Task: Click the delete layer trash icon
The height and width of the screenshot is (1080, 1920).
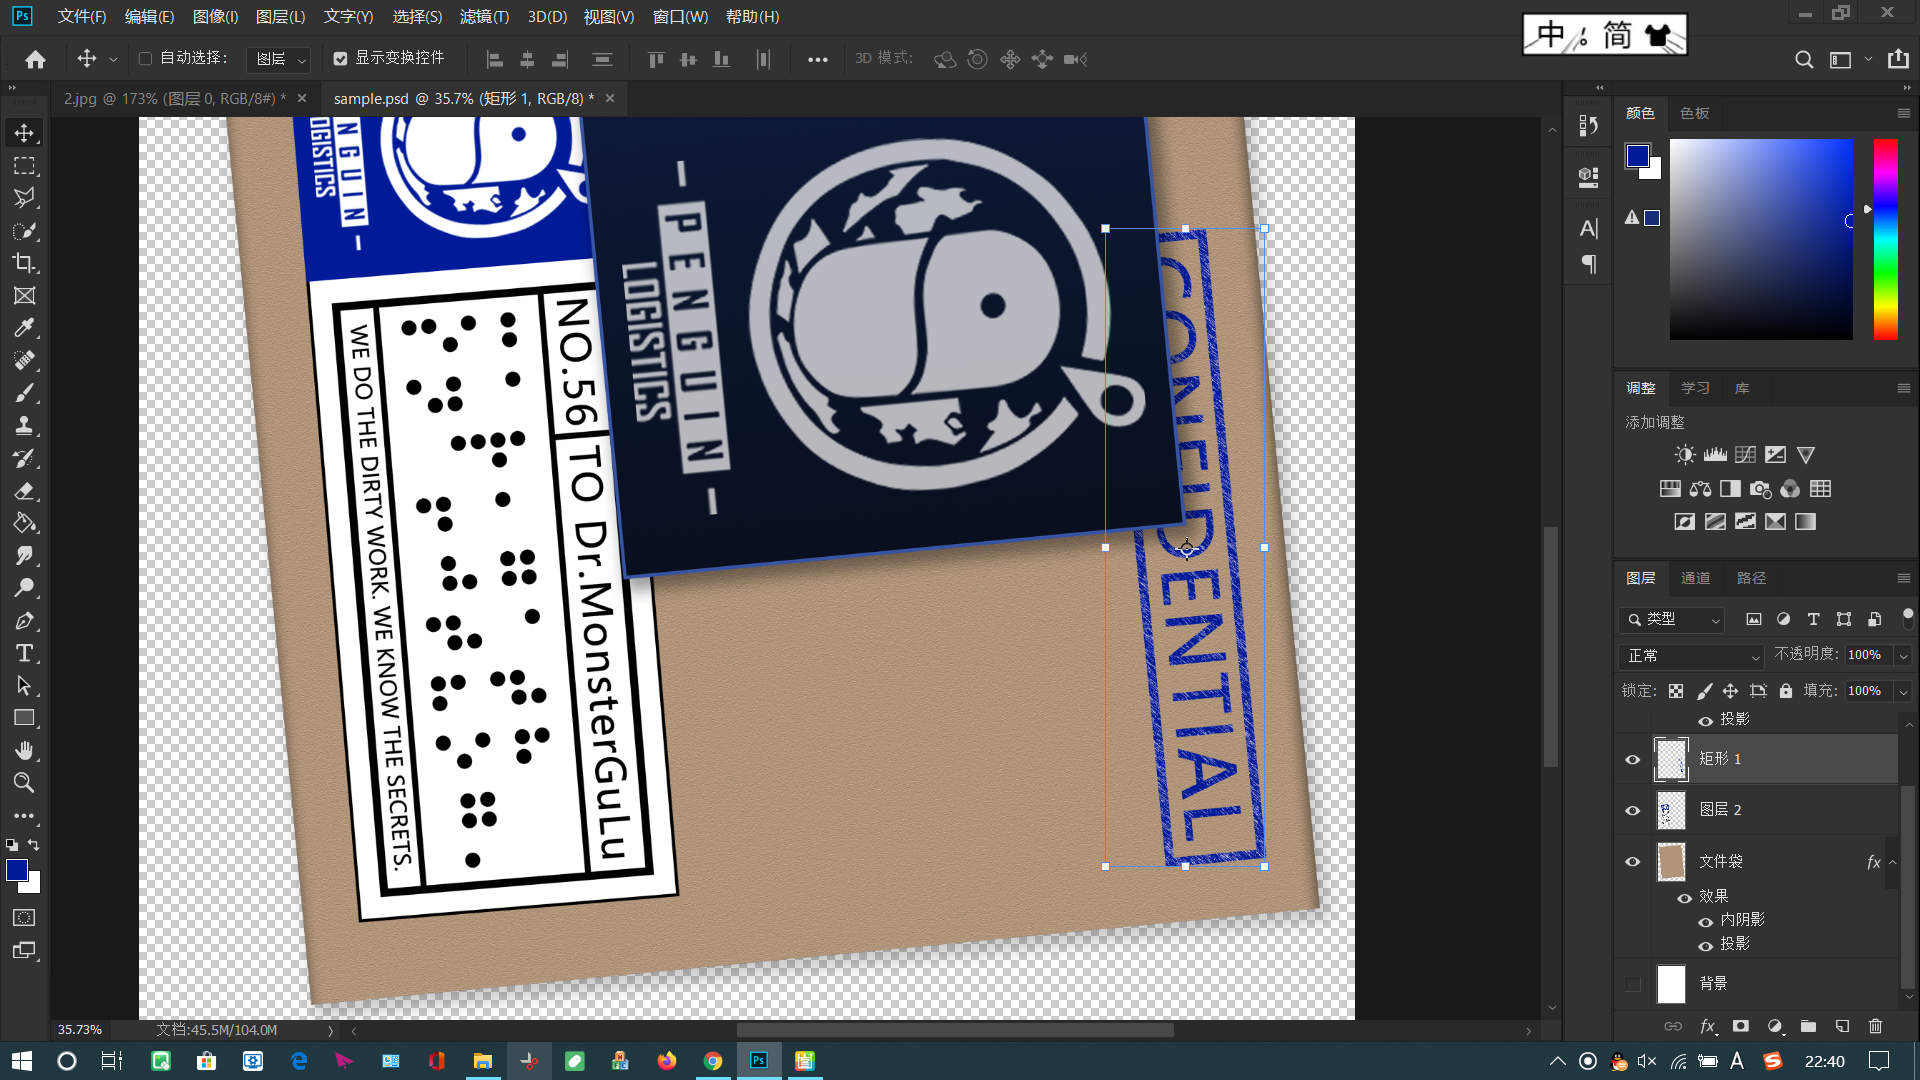Action: tap(1875, 1026)
